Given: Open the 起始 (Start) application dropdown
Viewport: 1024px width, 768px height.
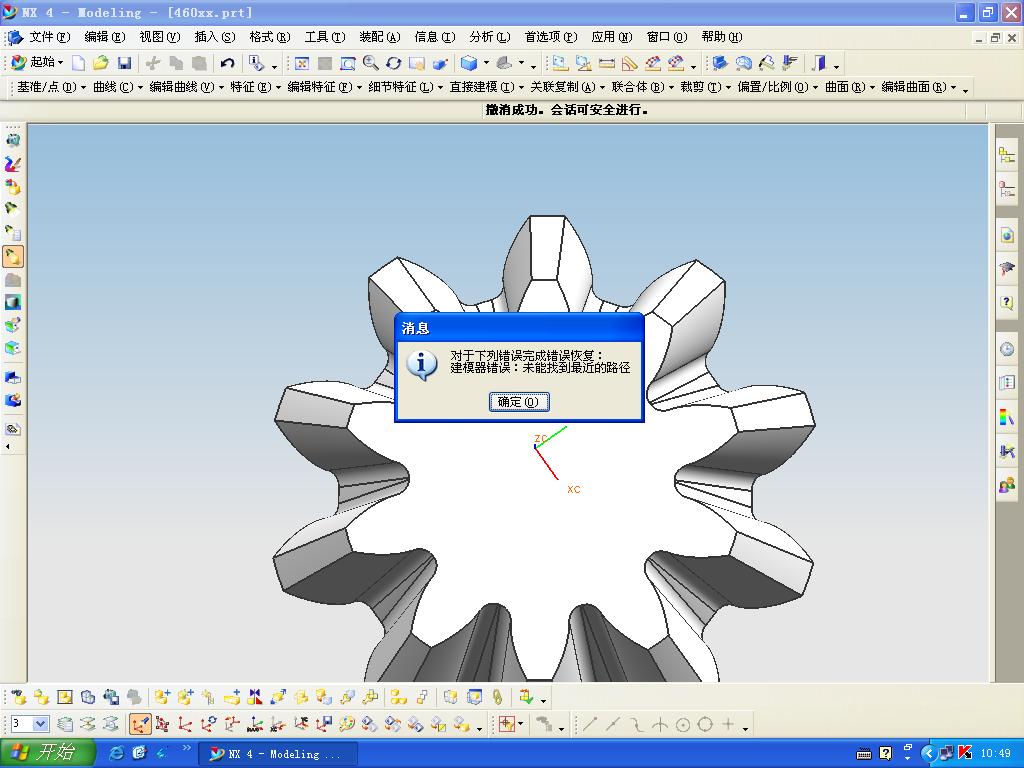Looking at the screenshot, I should point(38,63).
